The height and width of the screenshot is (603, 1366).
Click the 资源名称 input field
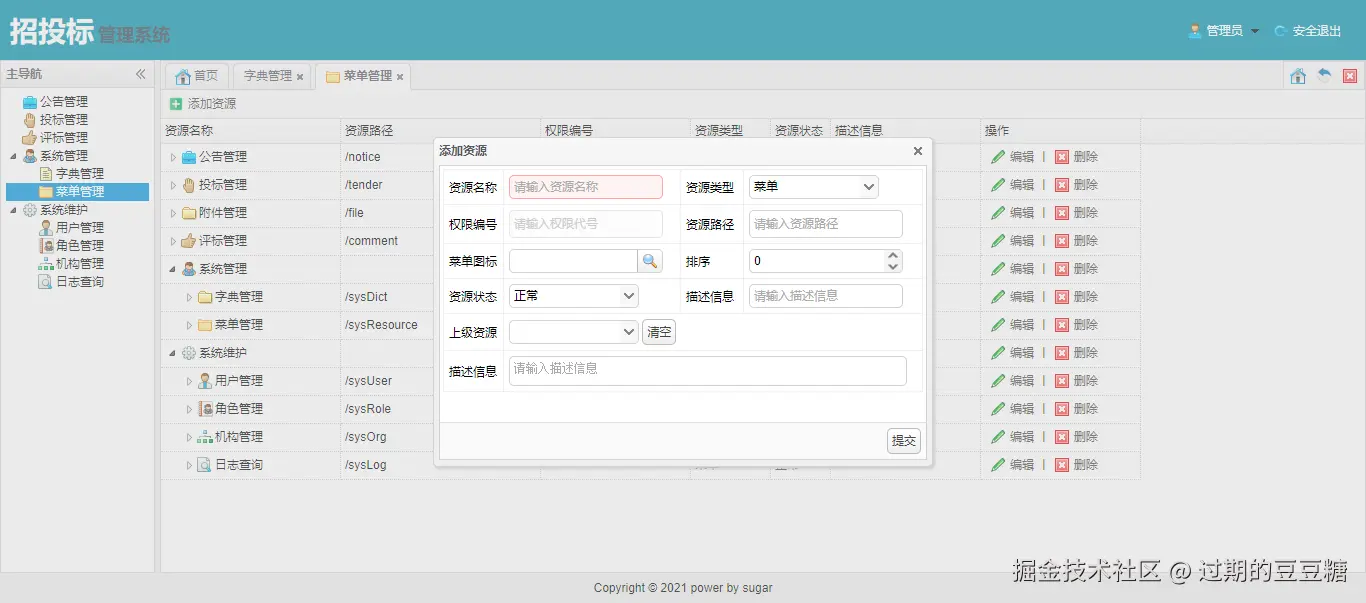click(586, 187)
